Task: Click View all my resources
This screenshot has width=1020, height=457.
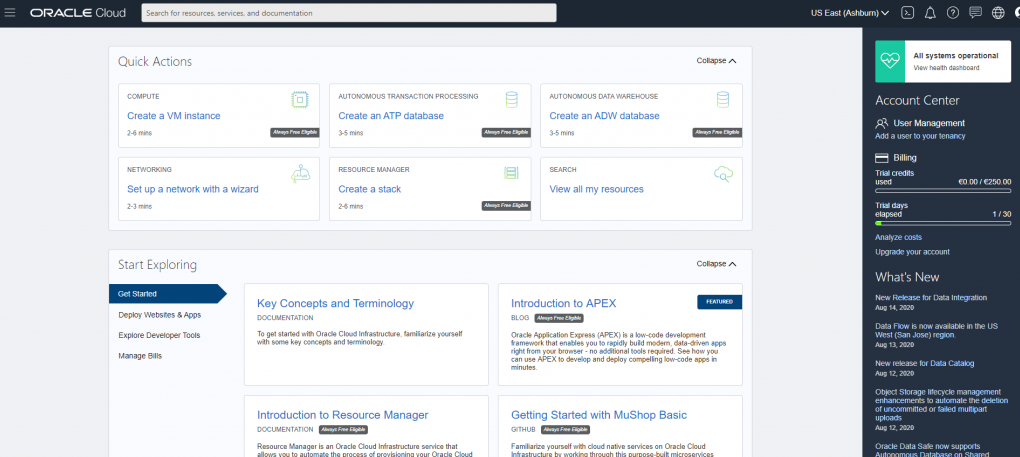Action: tap(597, 189)
